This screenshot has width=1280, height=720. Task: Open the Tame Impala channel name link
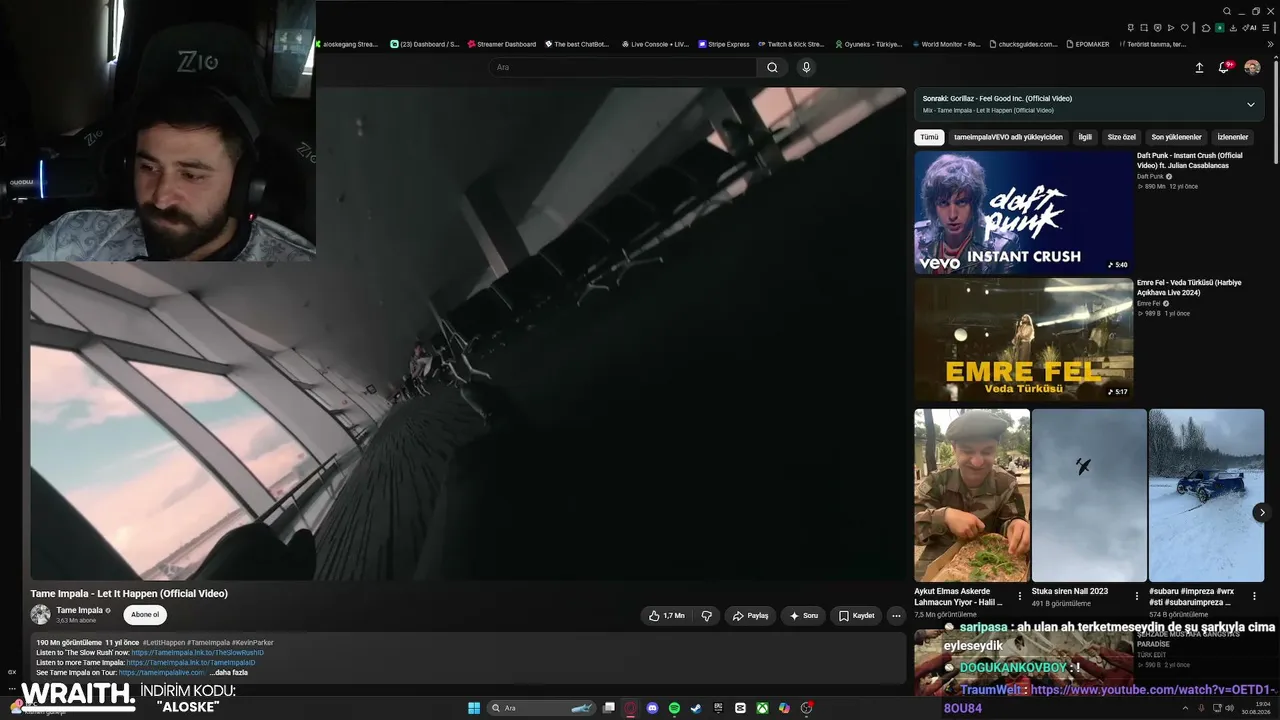pyautogui.click(x=80, y=610)
